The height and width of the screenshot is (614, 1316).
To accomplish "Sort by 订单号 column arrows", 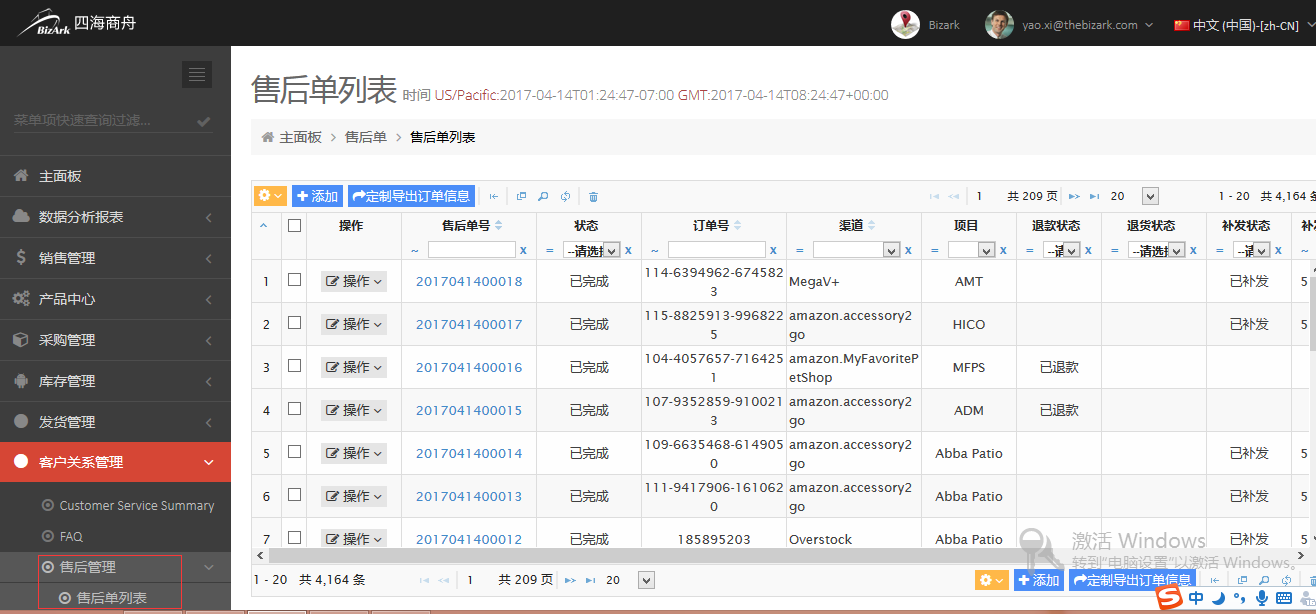I will click(x=736, y=226).
